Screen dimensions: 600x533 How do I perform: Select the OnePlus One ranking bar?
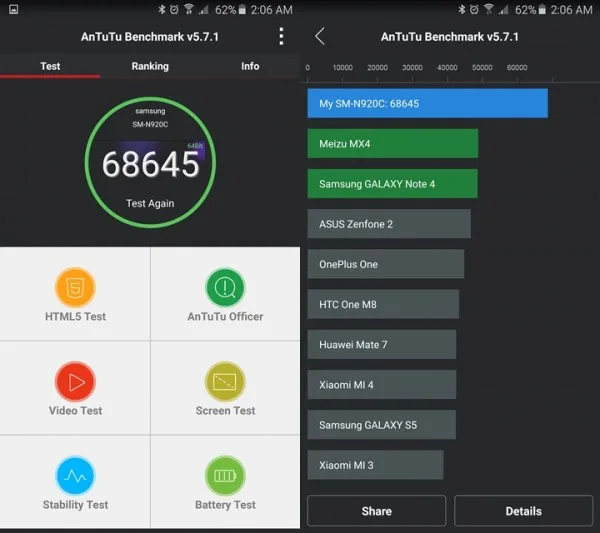(x=386, y=264)
